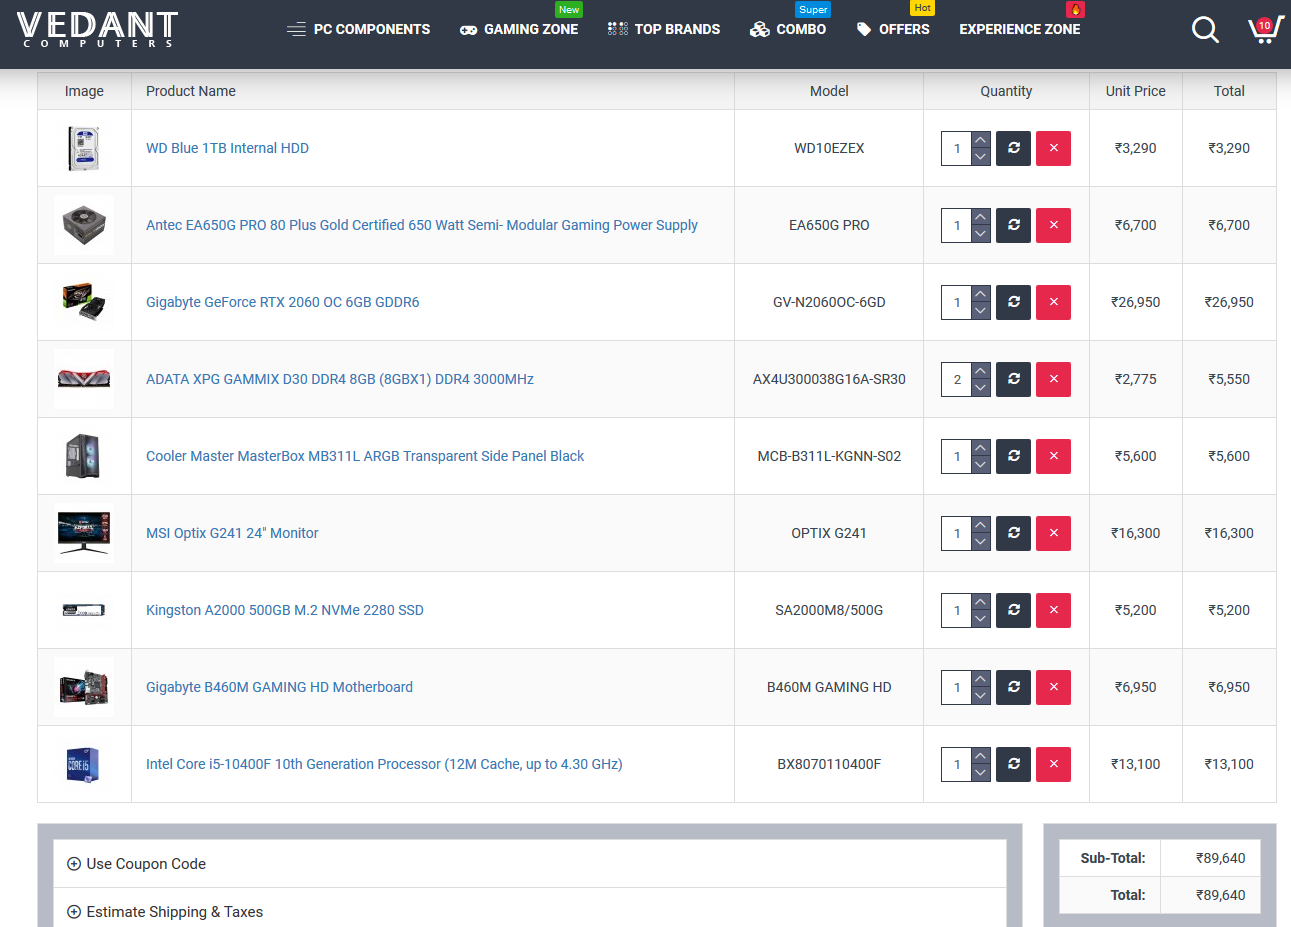The width and height of the screenshot is (1291, 927).
Task: Click Gigabyte B460M motherboard thumbnail
Action: point(84,687)
